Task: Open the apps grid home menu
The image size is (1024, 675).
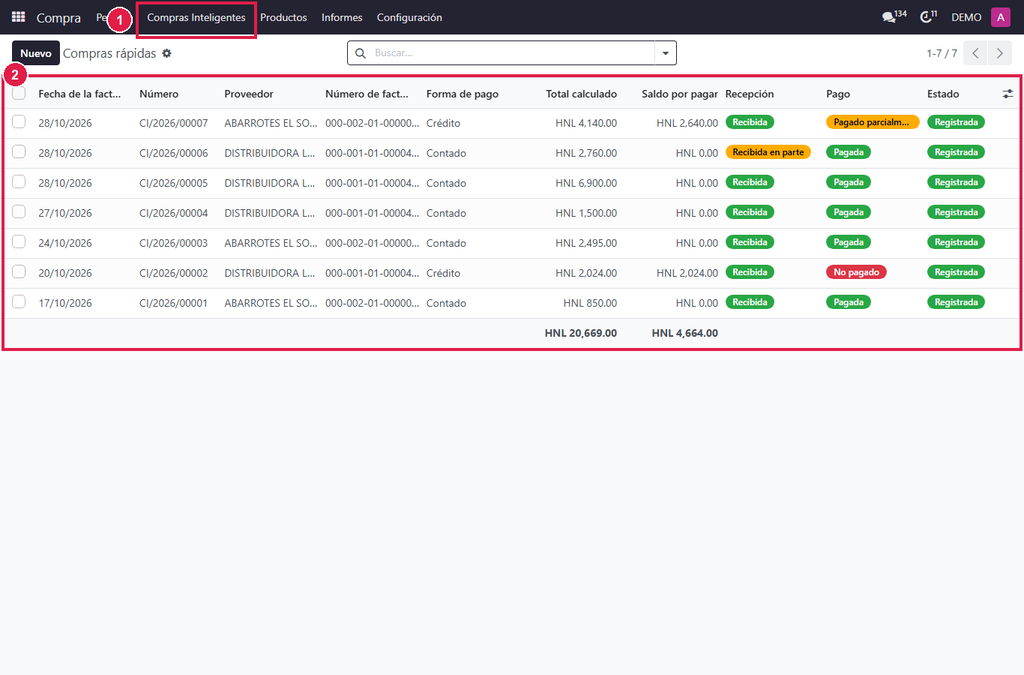Action: 18,17
